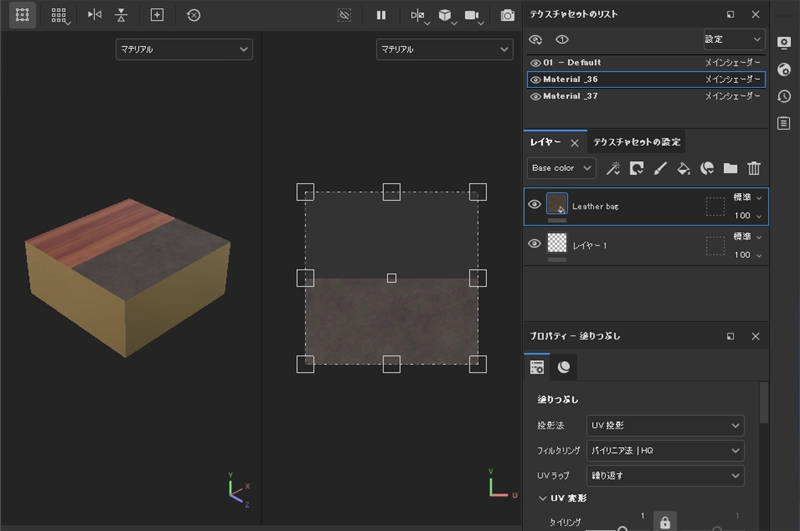Click the tiling slider handle
Viewport: 800px width, 531px height.
point(622,529)
